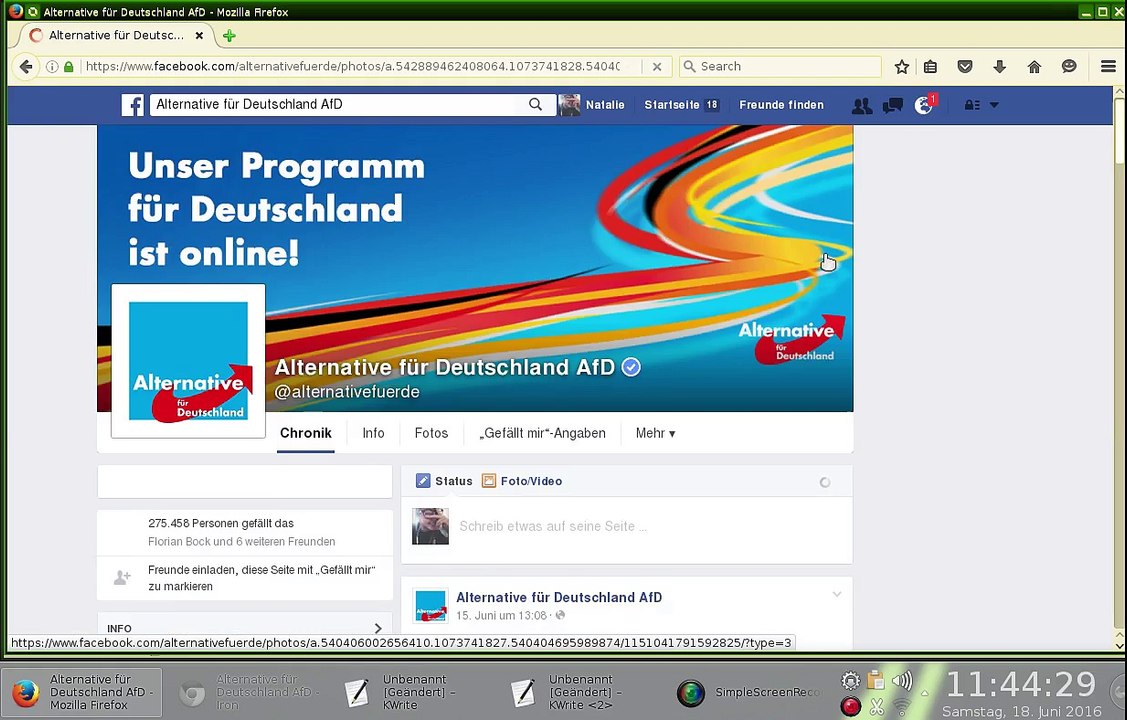Go to Firefox home page icon
The height and width of the screenshot is (720, 1127).
point(1034,67)
